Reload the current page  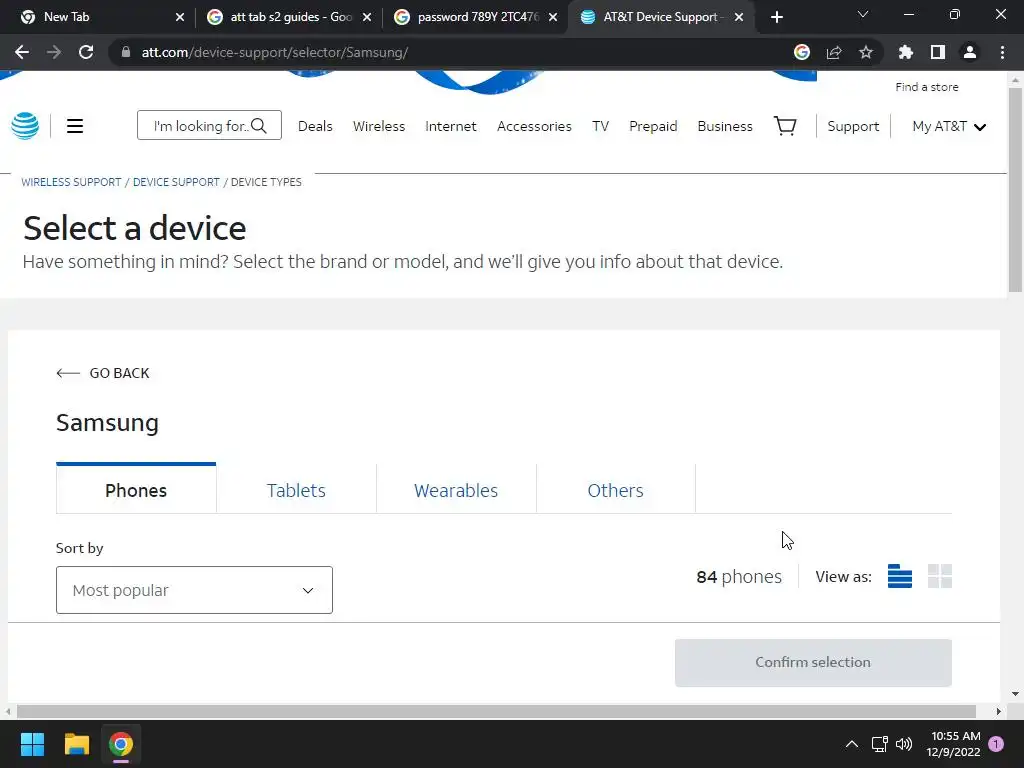pos(86,52)
